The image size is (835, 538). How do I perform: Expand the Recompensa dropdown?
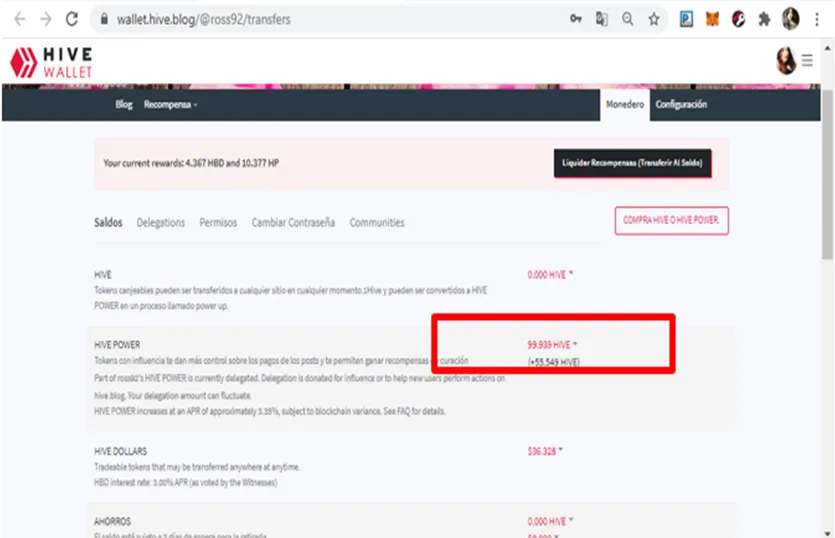click(x=170, y=104)
